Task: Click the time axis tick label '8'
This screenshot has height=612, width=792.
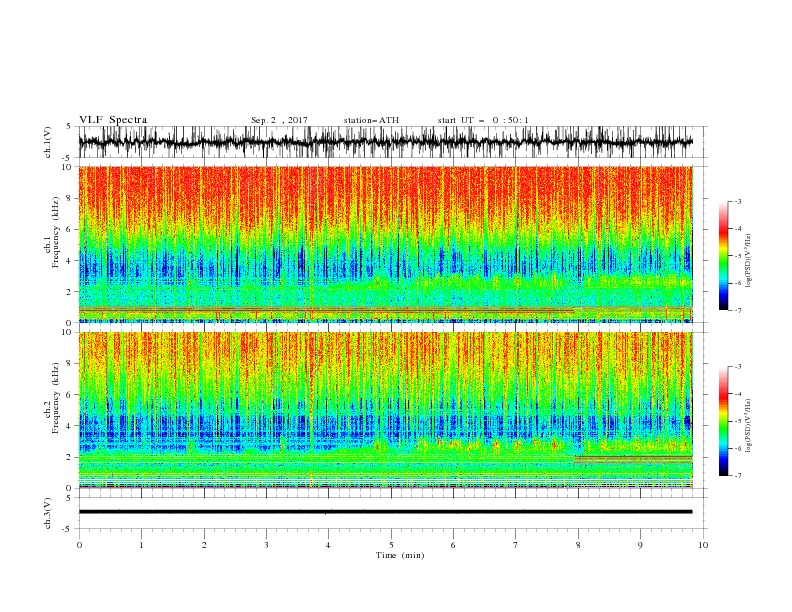Action: [578, 545]
